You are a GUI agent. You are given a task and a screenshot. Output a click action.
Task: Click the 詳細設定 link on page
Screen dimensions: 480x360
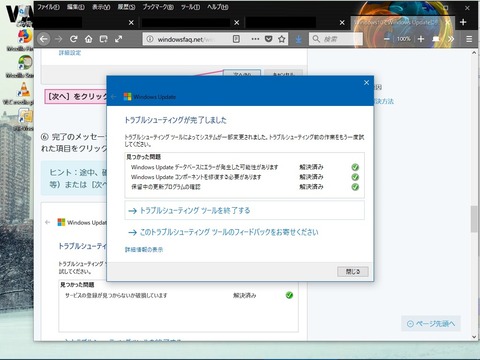click(x=70, y=53)
